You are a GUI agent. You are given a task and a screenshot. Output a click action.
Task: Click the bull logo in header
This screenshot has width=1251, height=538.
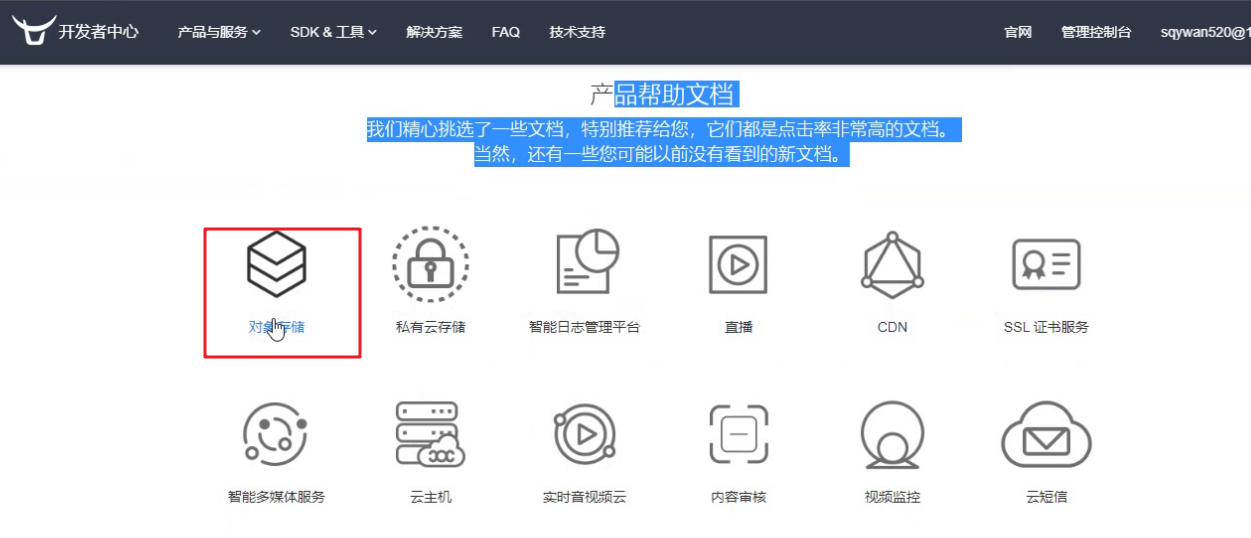[33, 31]
